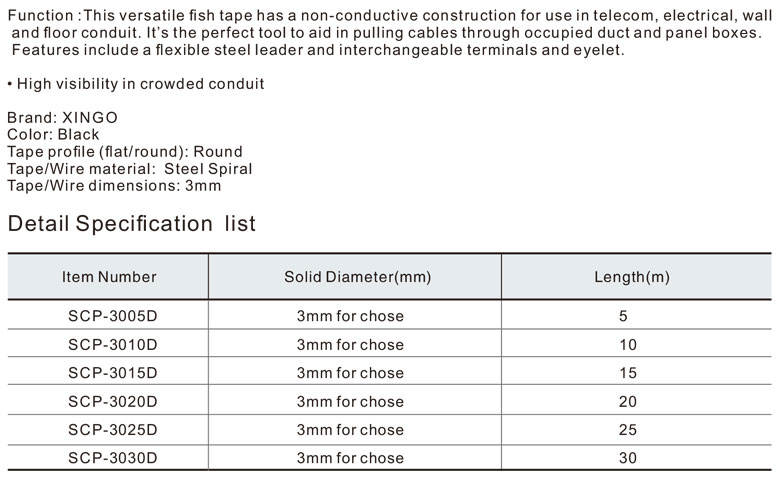Image resolution: width=780 pixels, height=484 pixels.
Task: Click the diameter cell for SCP-3020D
Action: 350,402
